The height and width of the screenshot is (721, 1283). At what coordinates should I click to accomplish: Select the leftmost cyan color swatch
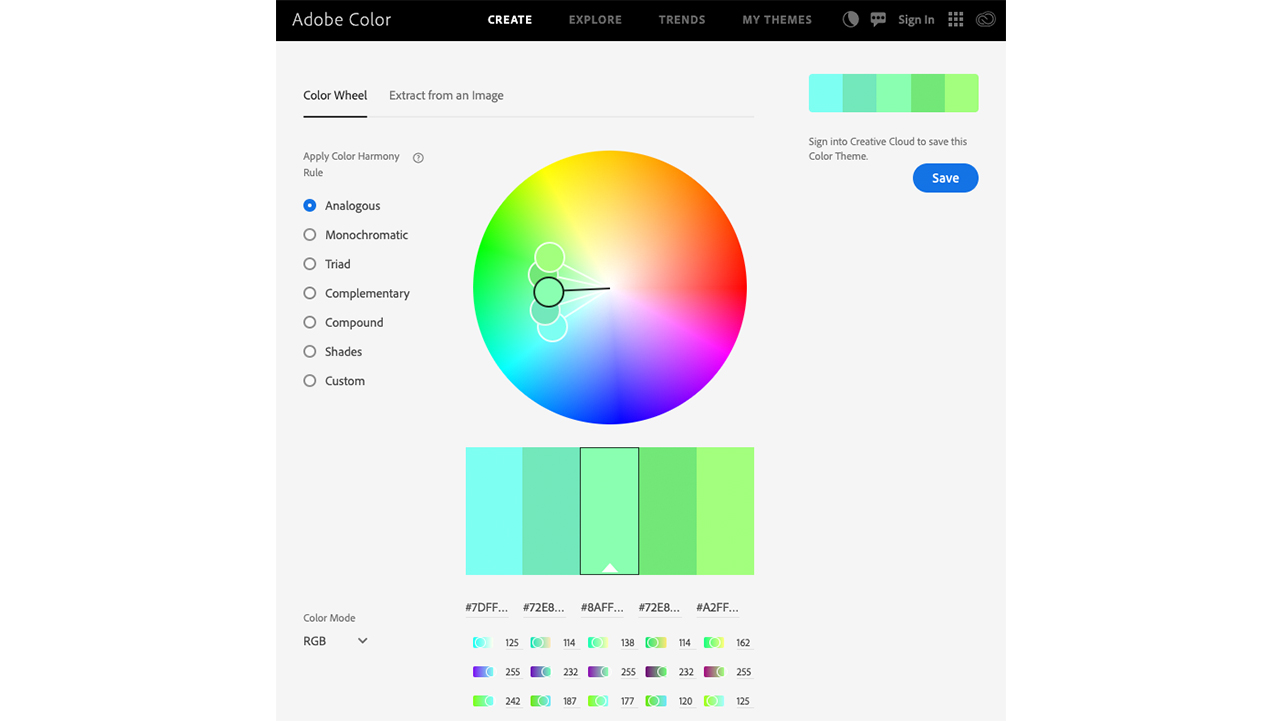tap(493, 511)
